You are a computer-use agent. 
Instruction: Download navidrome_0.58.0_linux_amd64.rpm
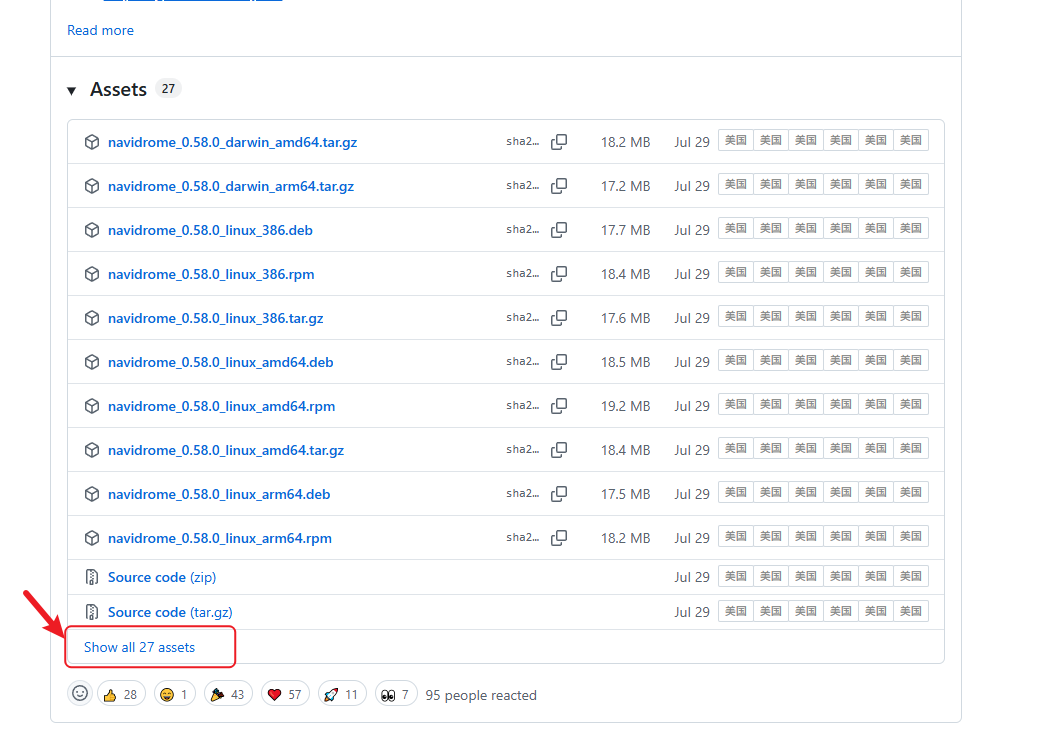click(x=221, y=406)
